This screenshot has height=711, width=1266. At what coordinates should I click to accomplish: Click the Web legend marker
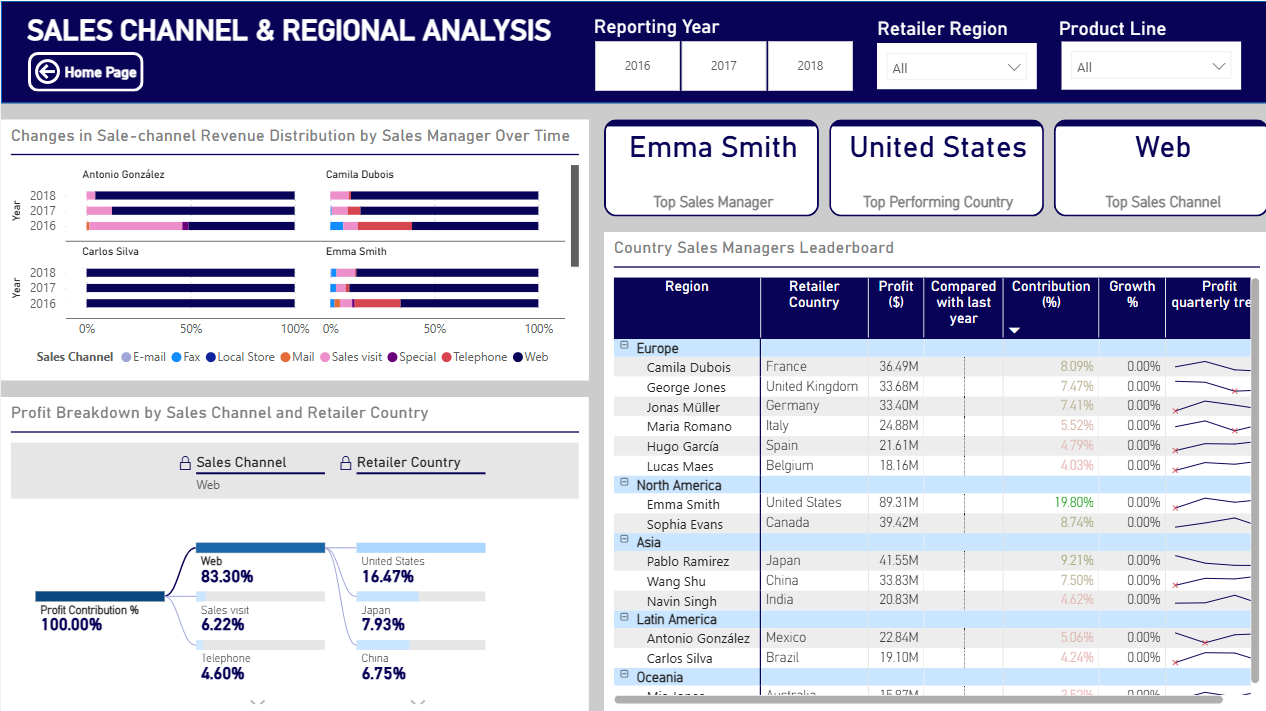tap(517, 357)
